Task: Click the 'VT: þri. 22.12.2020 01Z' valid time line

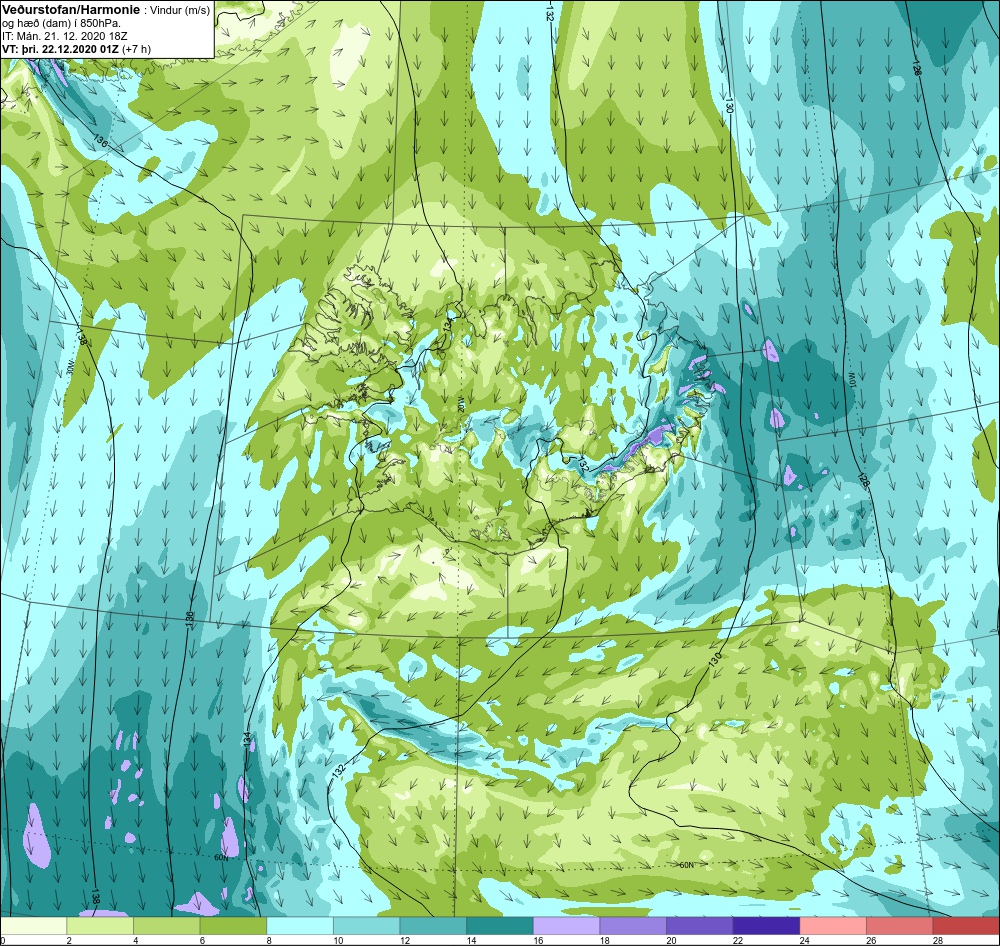Action: coord(60,49)
